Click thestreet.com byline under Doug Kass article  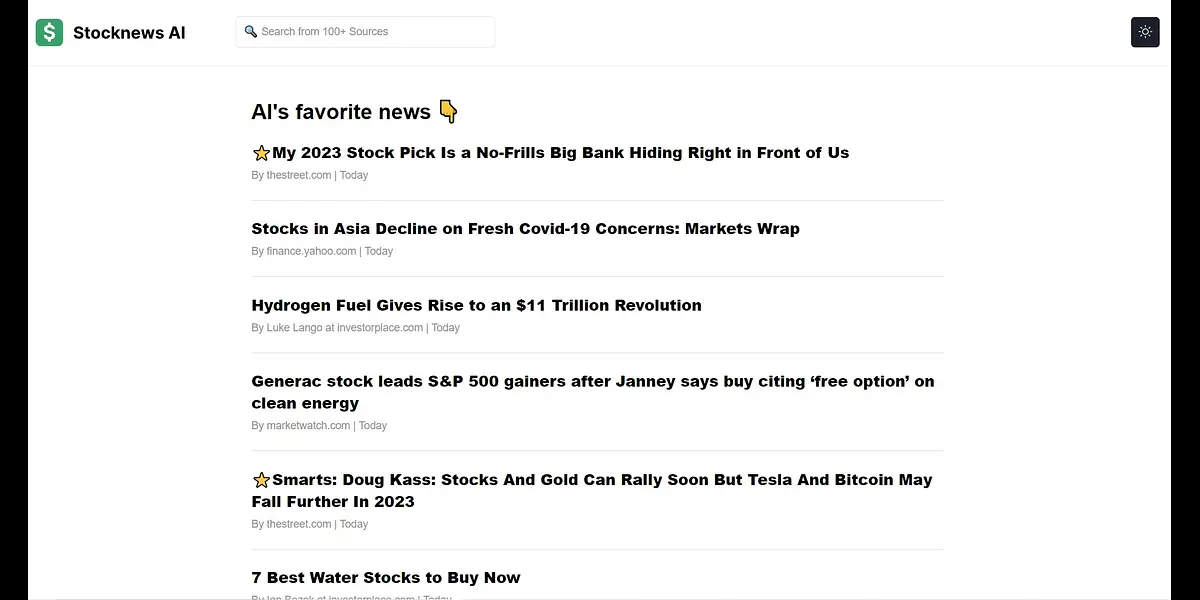310,524
